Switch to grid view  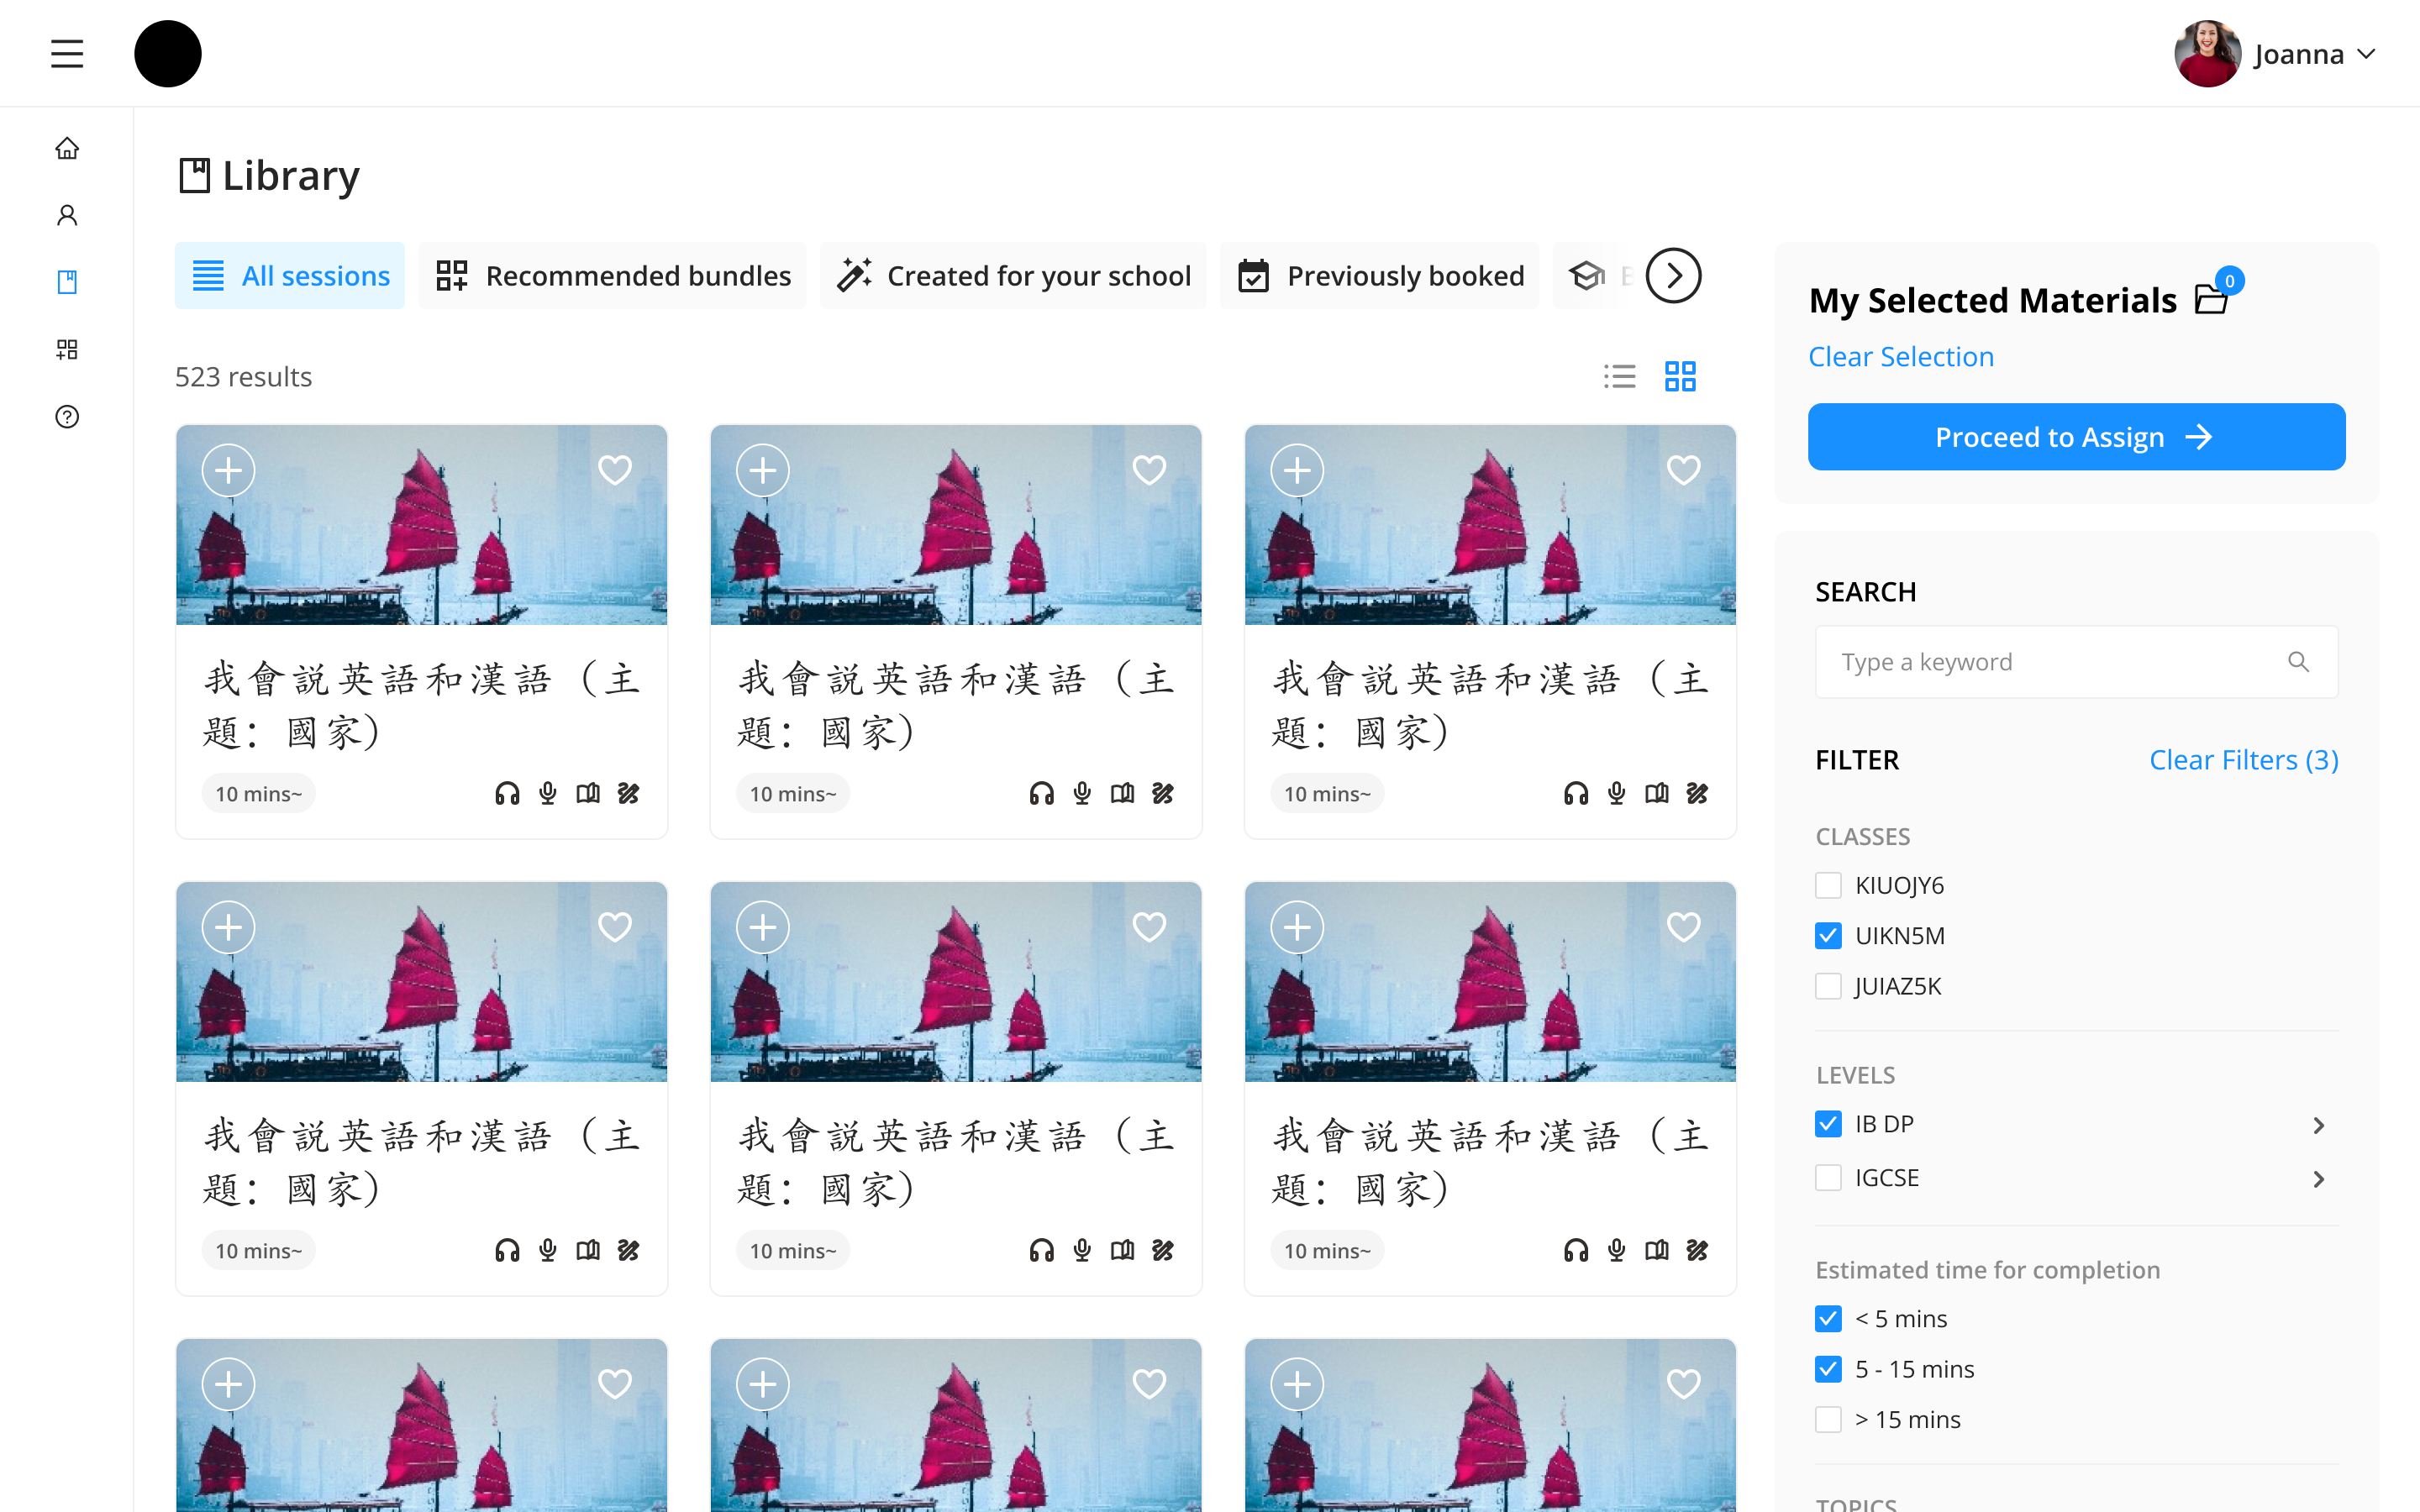pyautogui.click(x=1680, y=376)
